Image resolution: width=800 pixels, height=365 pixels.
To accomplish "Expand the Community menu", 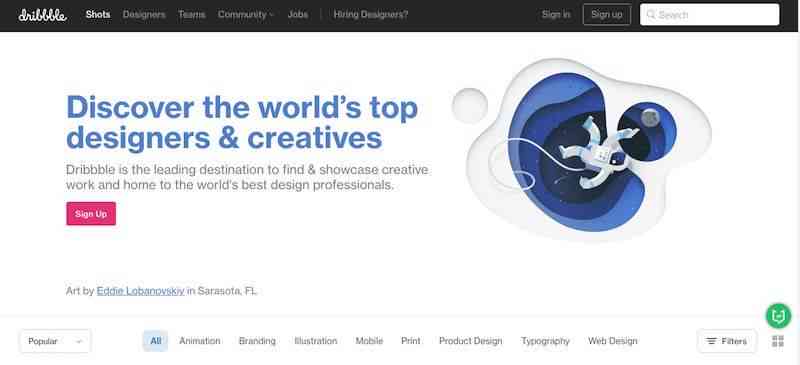I will [x=246, y=15].
